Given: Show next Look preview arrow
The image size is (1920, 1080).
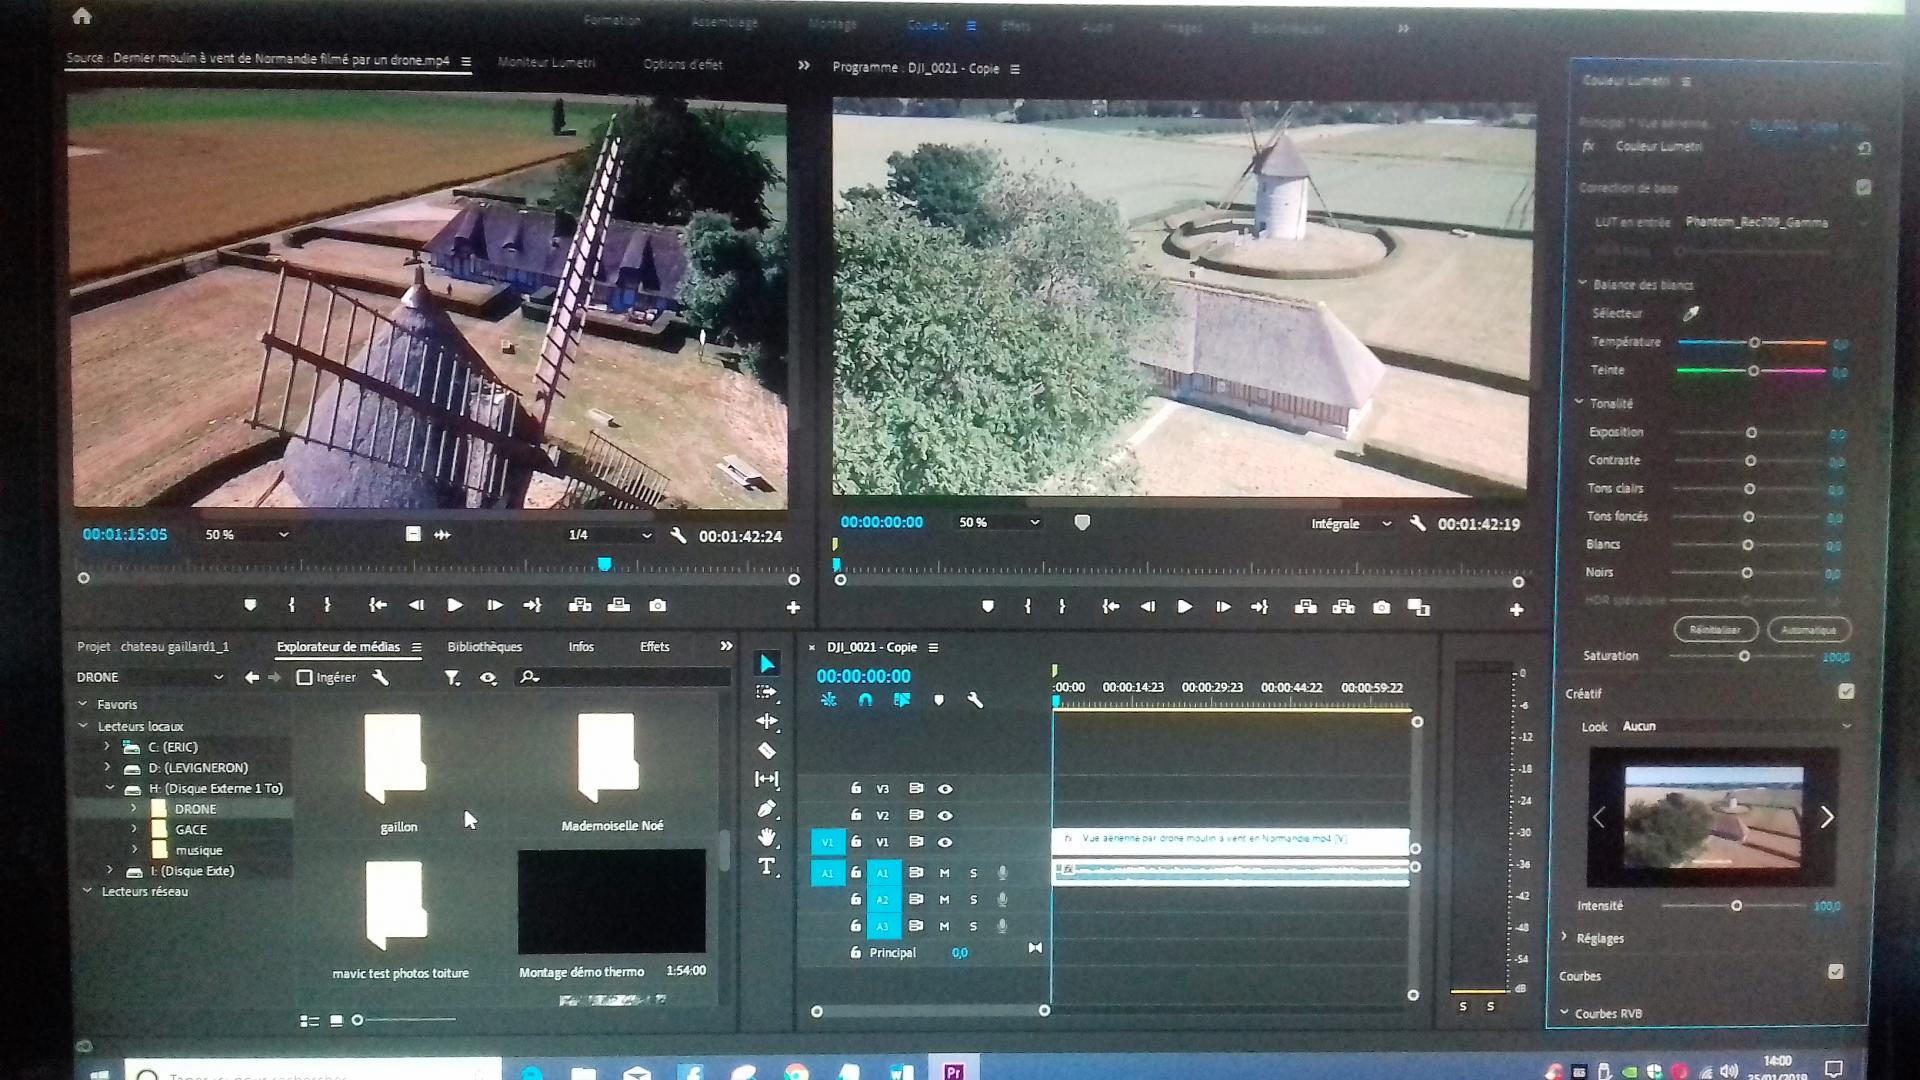Looking at the screenshot, I should pyautogui.click(x=1826, y=817).
